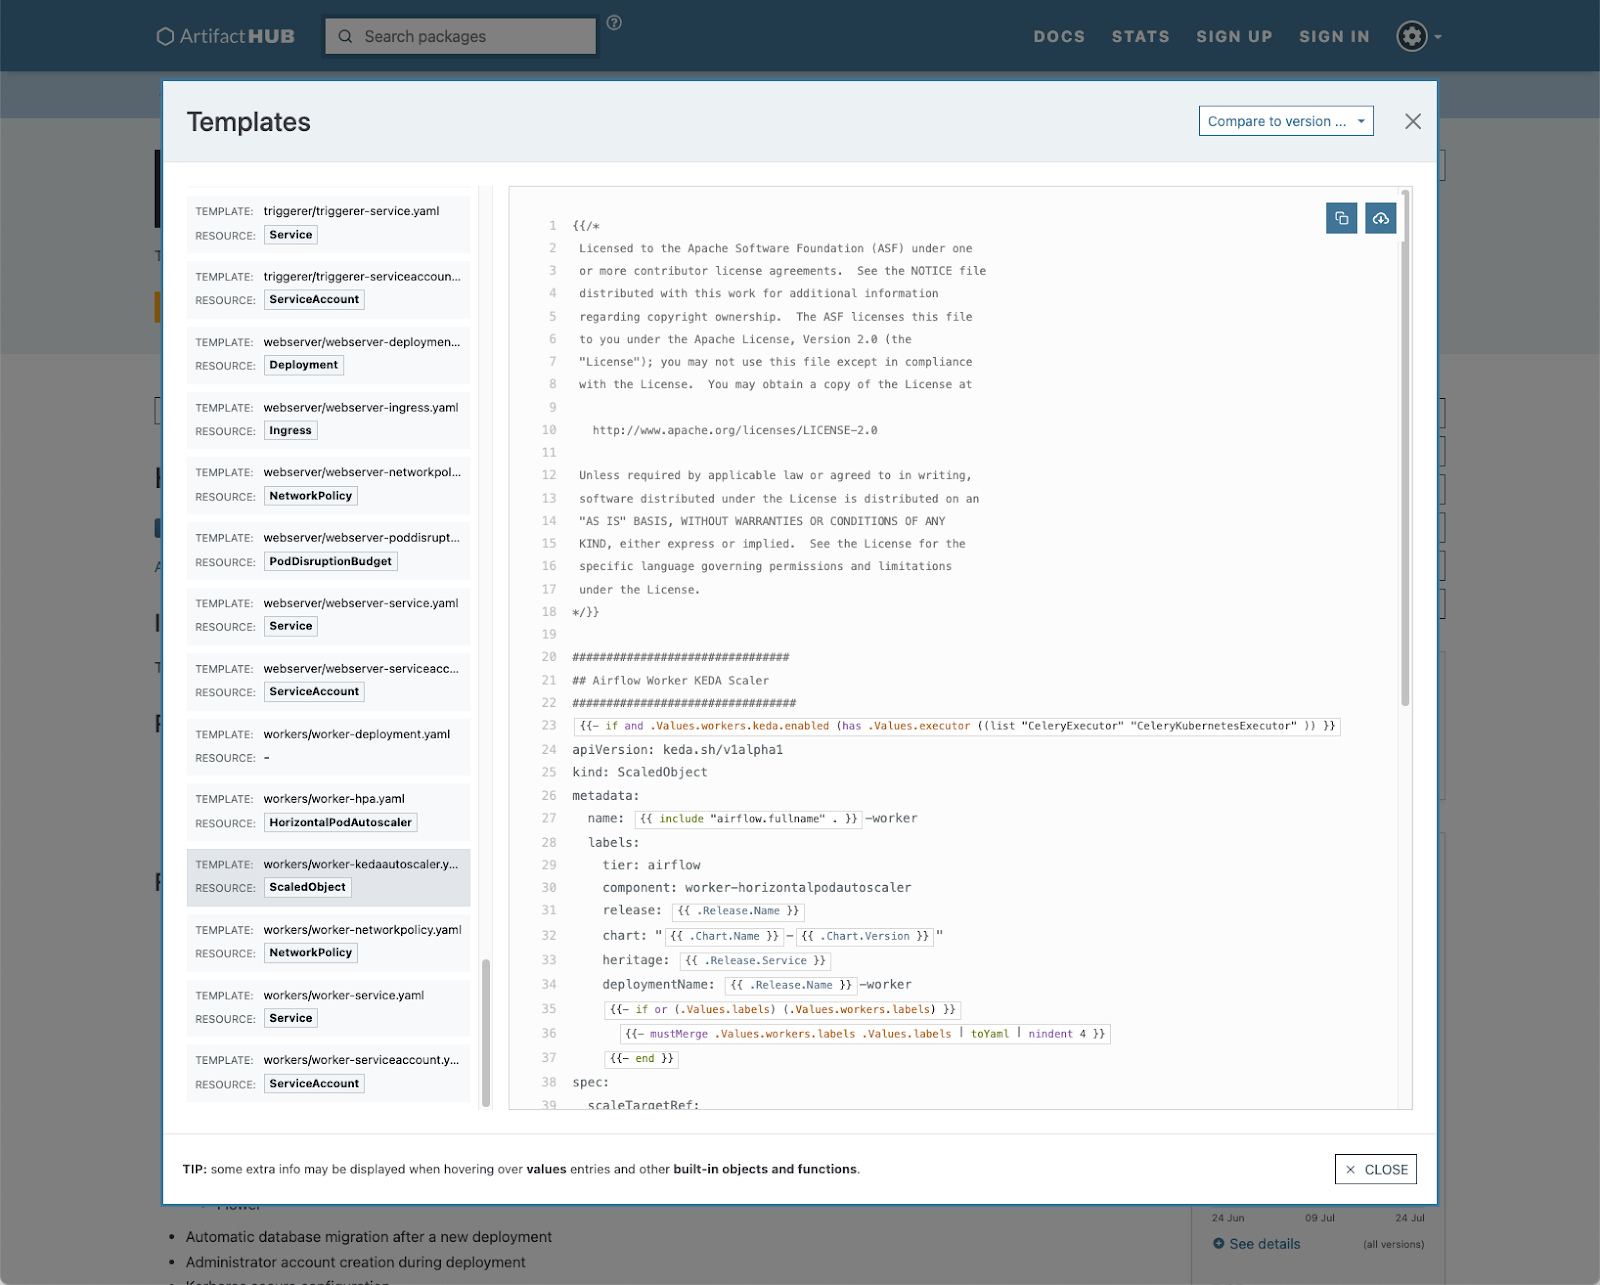This screenshot has height=1285, width=1600.
Task: Download the template file
Action: coord(1380,218)
